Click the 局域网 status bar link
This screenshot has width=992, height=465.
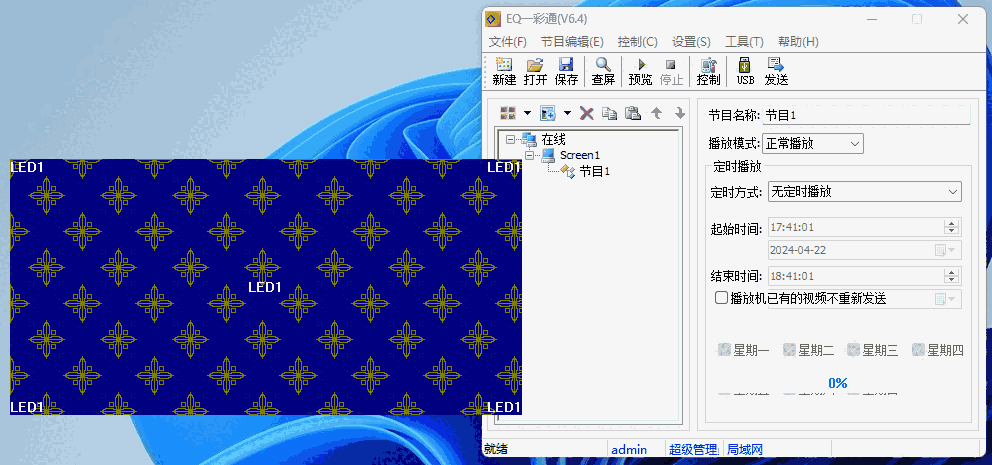(745, 450)
